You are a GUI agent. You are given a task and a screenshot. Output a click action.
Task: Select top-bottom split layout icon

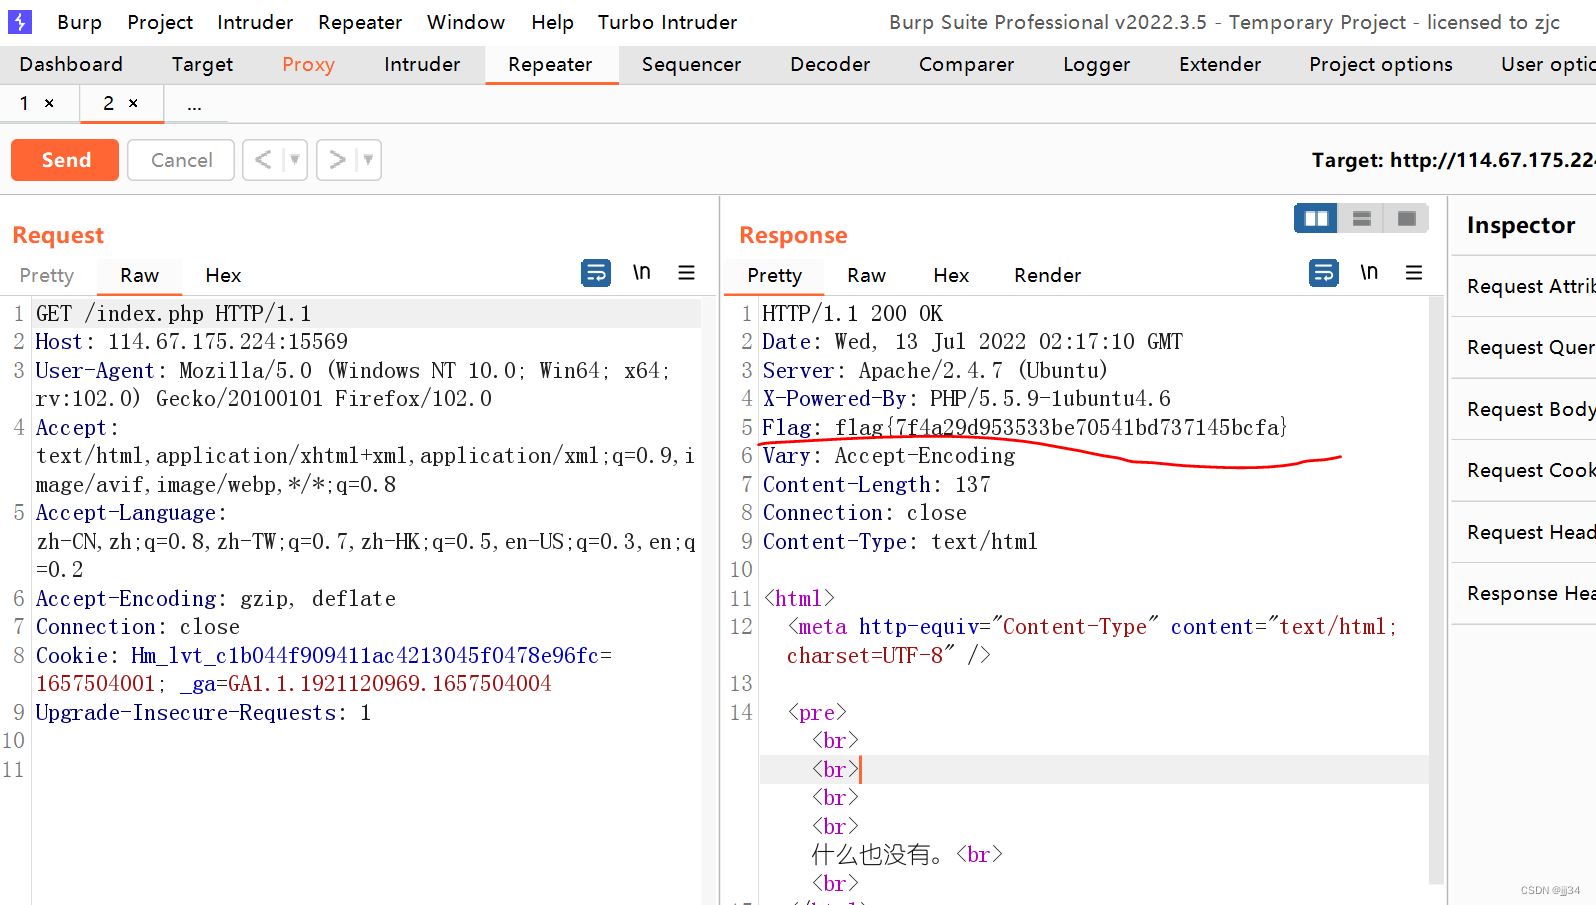1361,218
